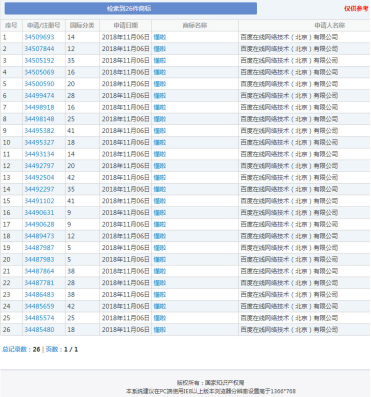Open registration number 34507844 link
The height and width of the screenshot is (397, 371).
pyautogui.click(x=39, y=49)
